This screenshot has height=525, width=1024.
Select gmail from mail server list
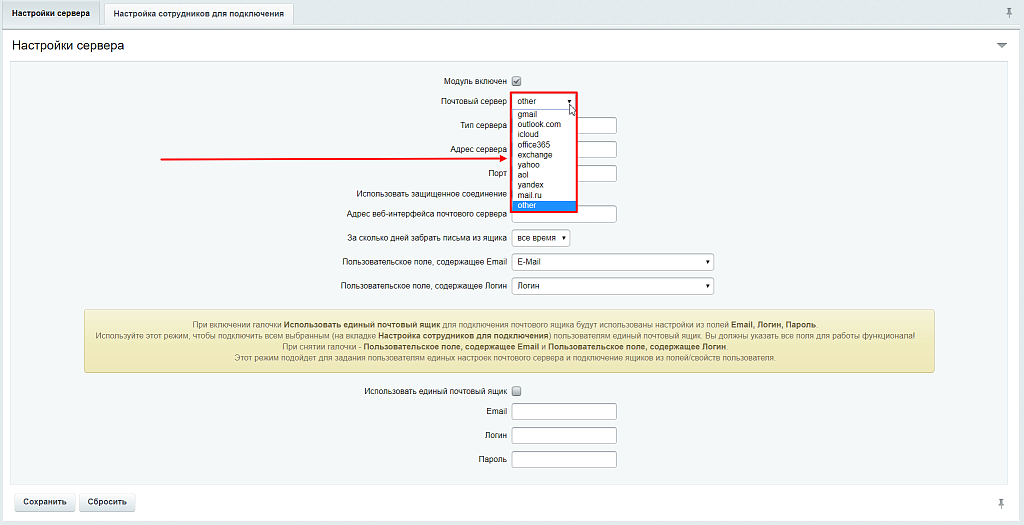coord(528,114)
